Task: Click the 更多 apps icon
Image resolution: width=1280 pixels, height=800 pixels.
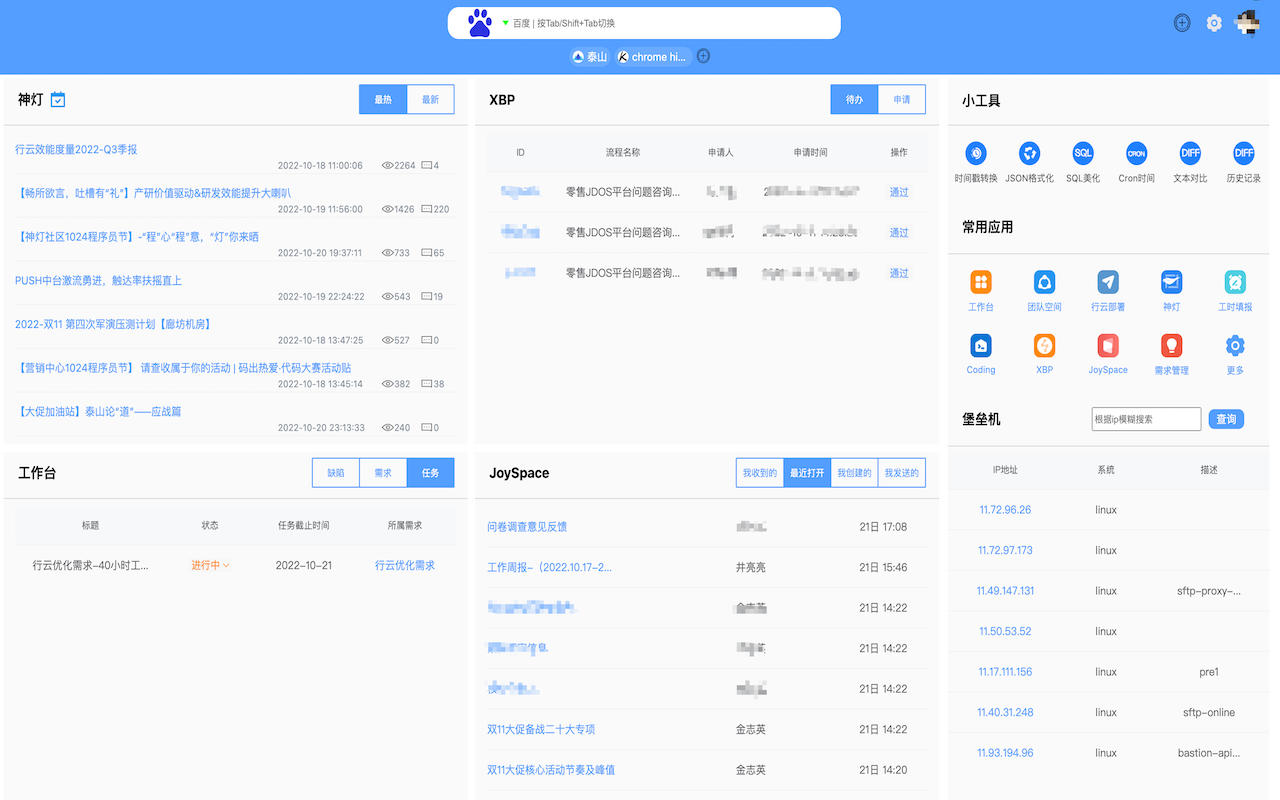Action: 1234,352
